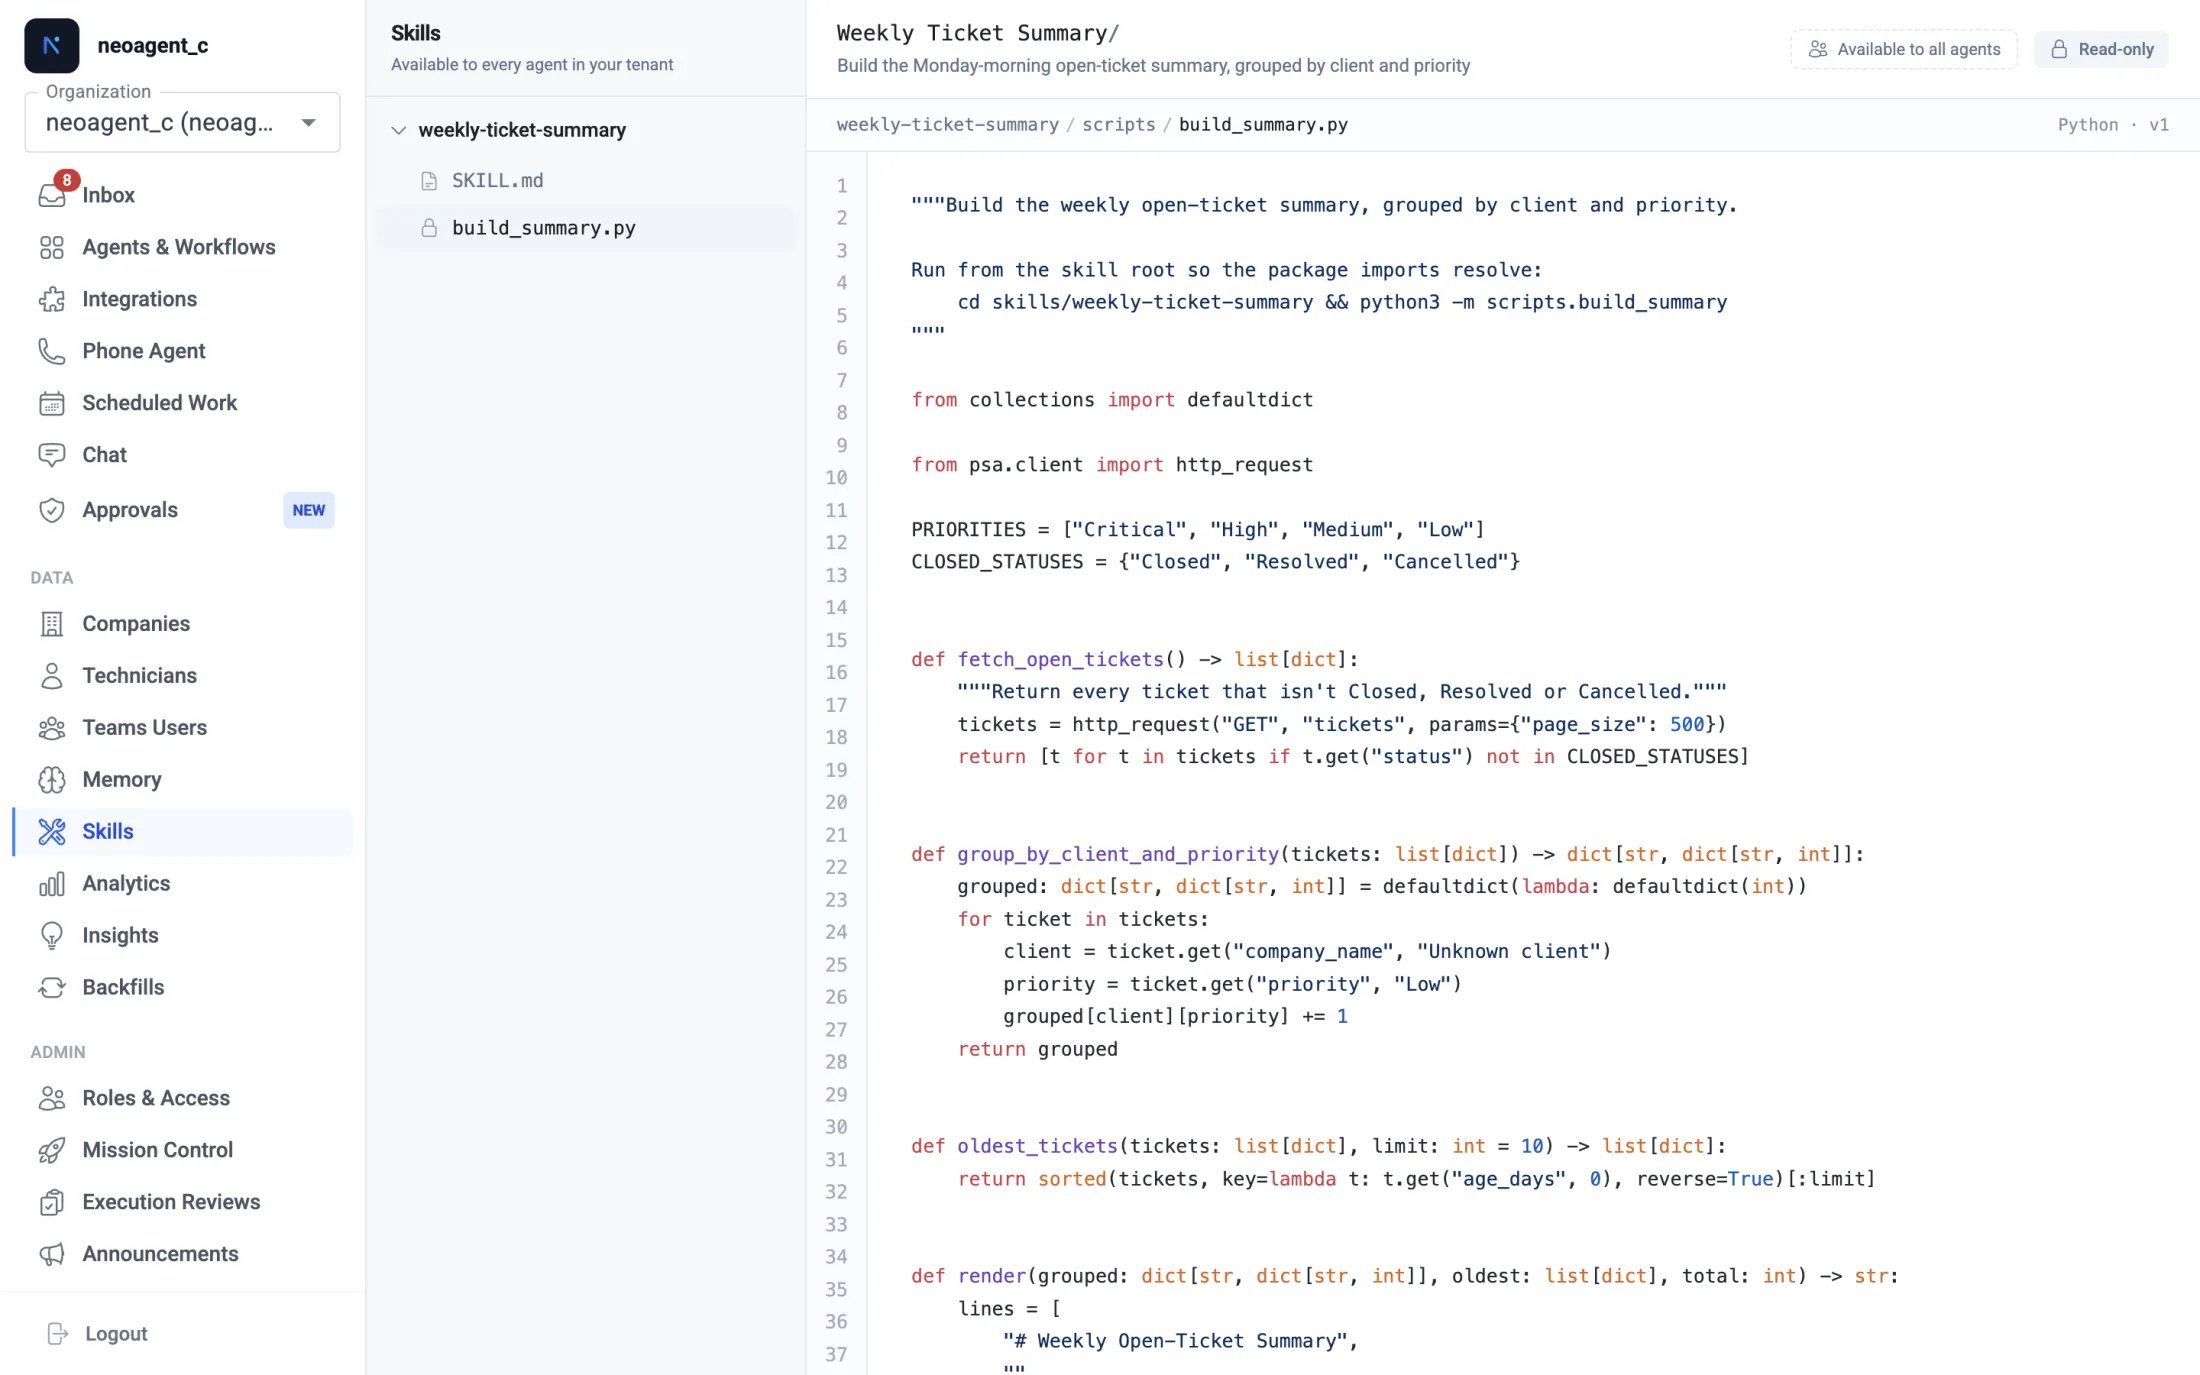This screenshot has width=2200, height=1375.
Task: Open the Analytics page
Action: 182,884
